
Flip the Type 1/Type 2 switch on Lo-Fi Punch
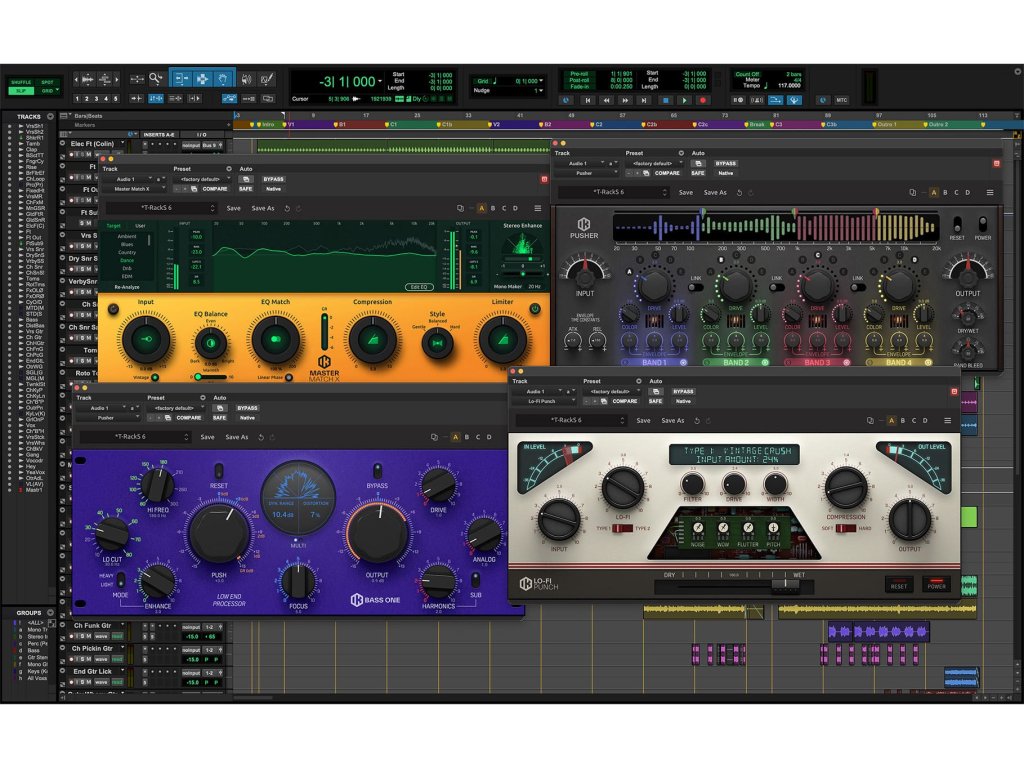point(622,528)
